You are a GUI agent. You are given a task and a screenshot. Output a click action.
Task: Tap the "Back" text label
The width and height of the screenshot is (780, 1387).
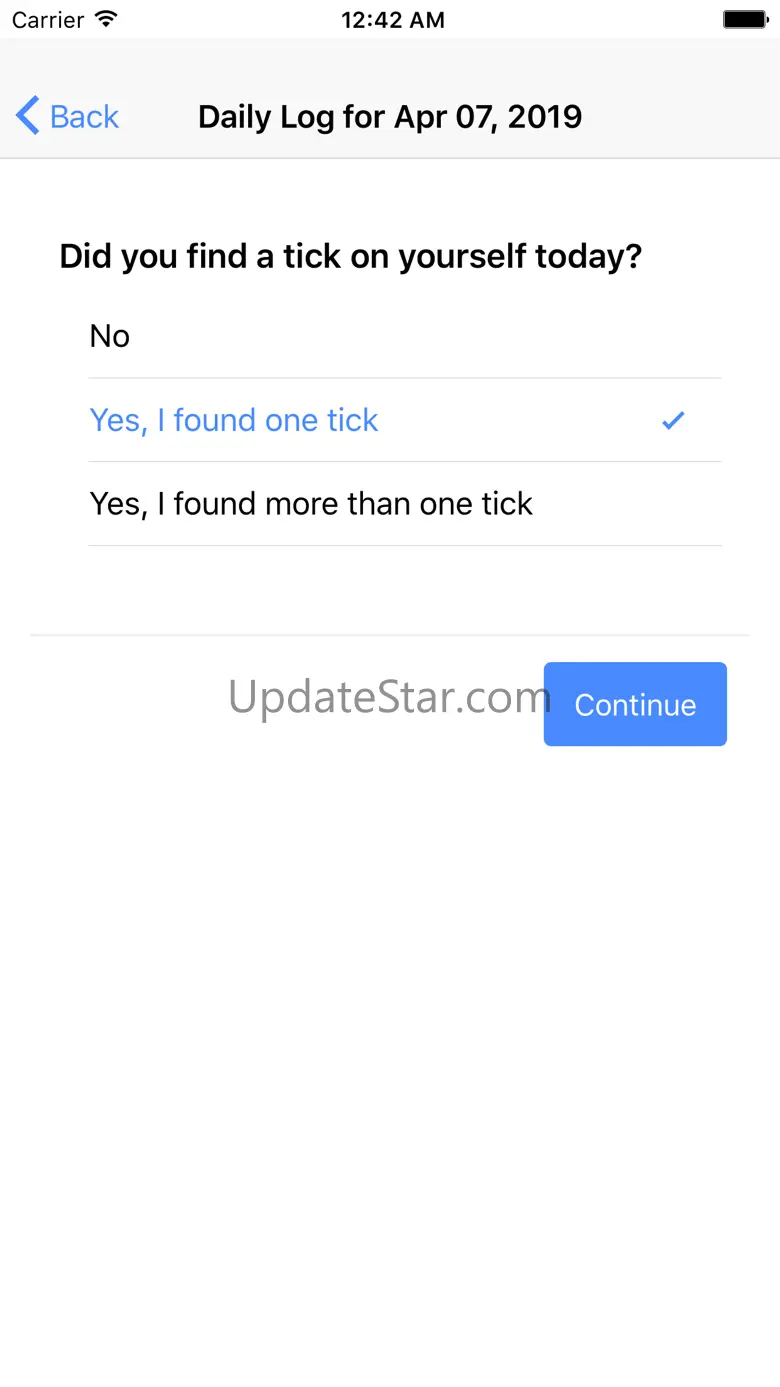tap(84, 117)
